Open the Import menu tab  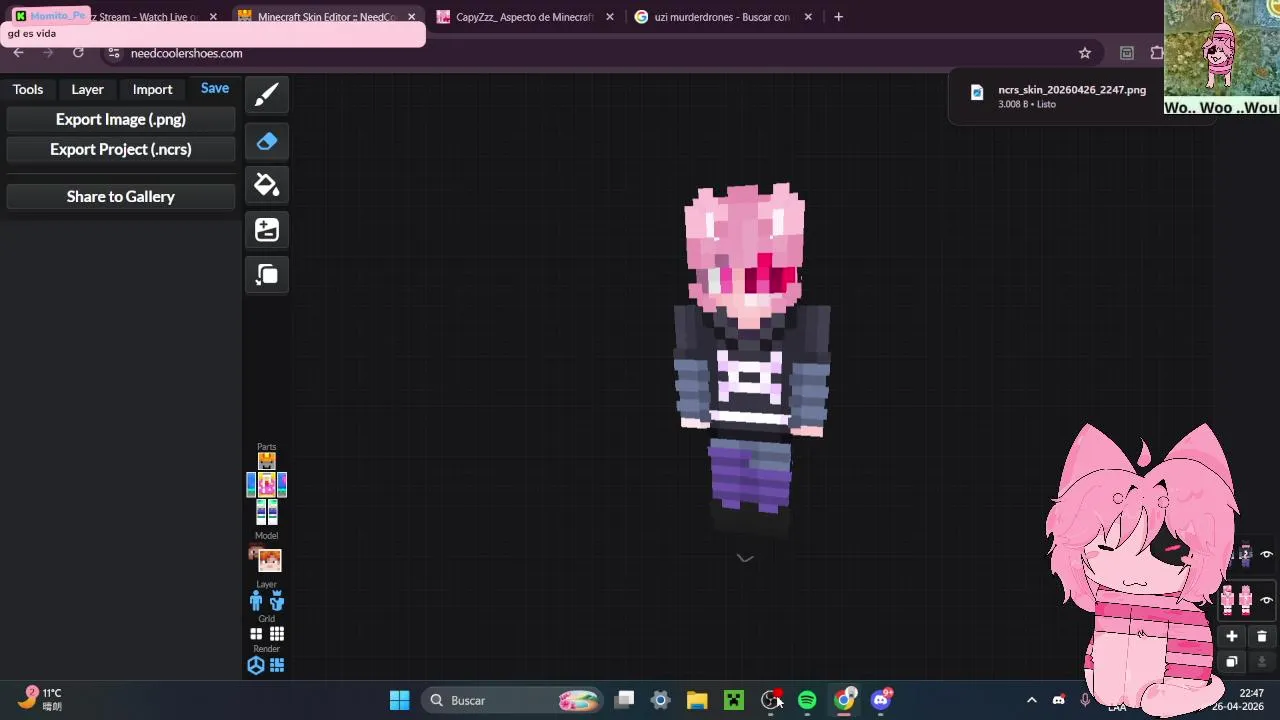point(152,89)
